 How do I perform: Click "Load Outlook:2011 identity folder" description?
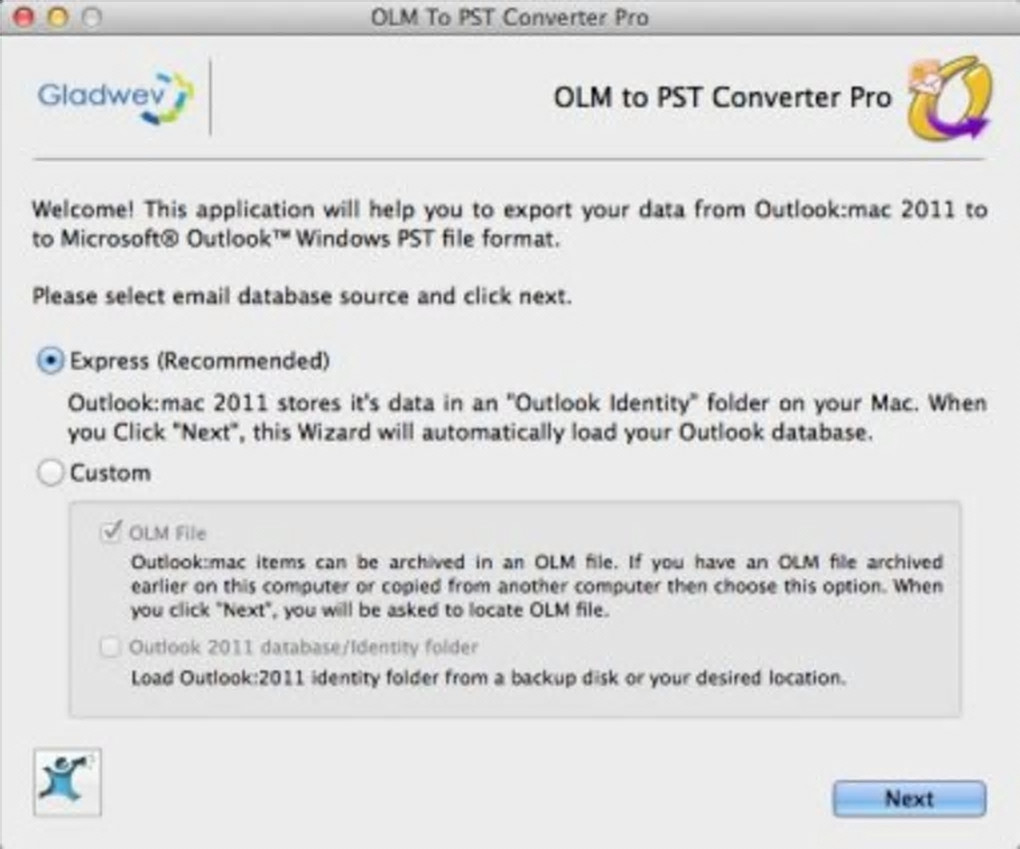pos(488,678)
